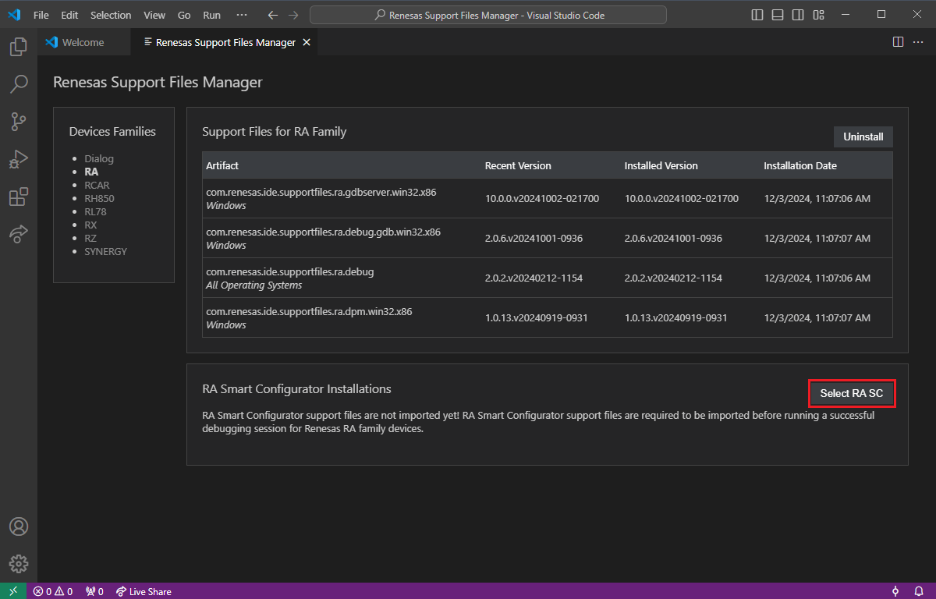Toggle the Primary Side Bar layout icon
Image resolution: width=936 pixels, height=599 pixels.
[x=758, y=15]
